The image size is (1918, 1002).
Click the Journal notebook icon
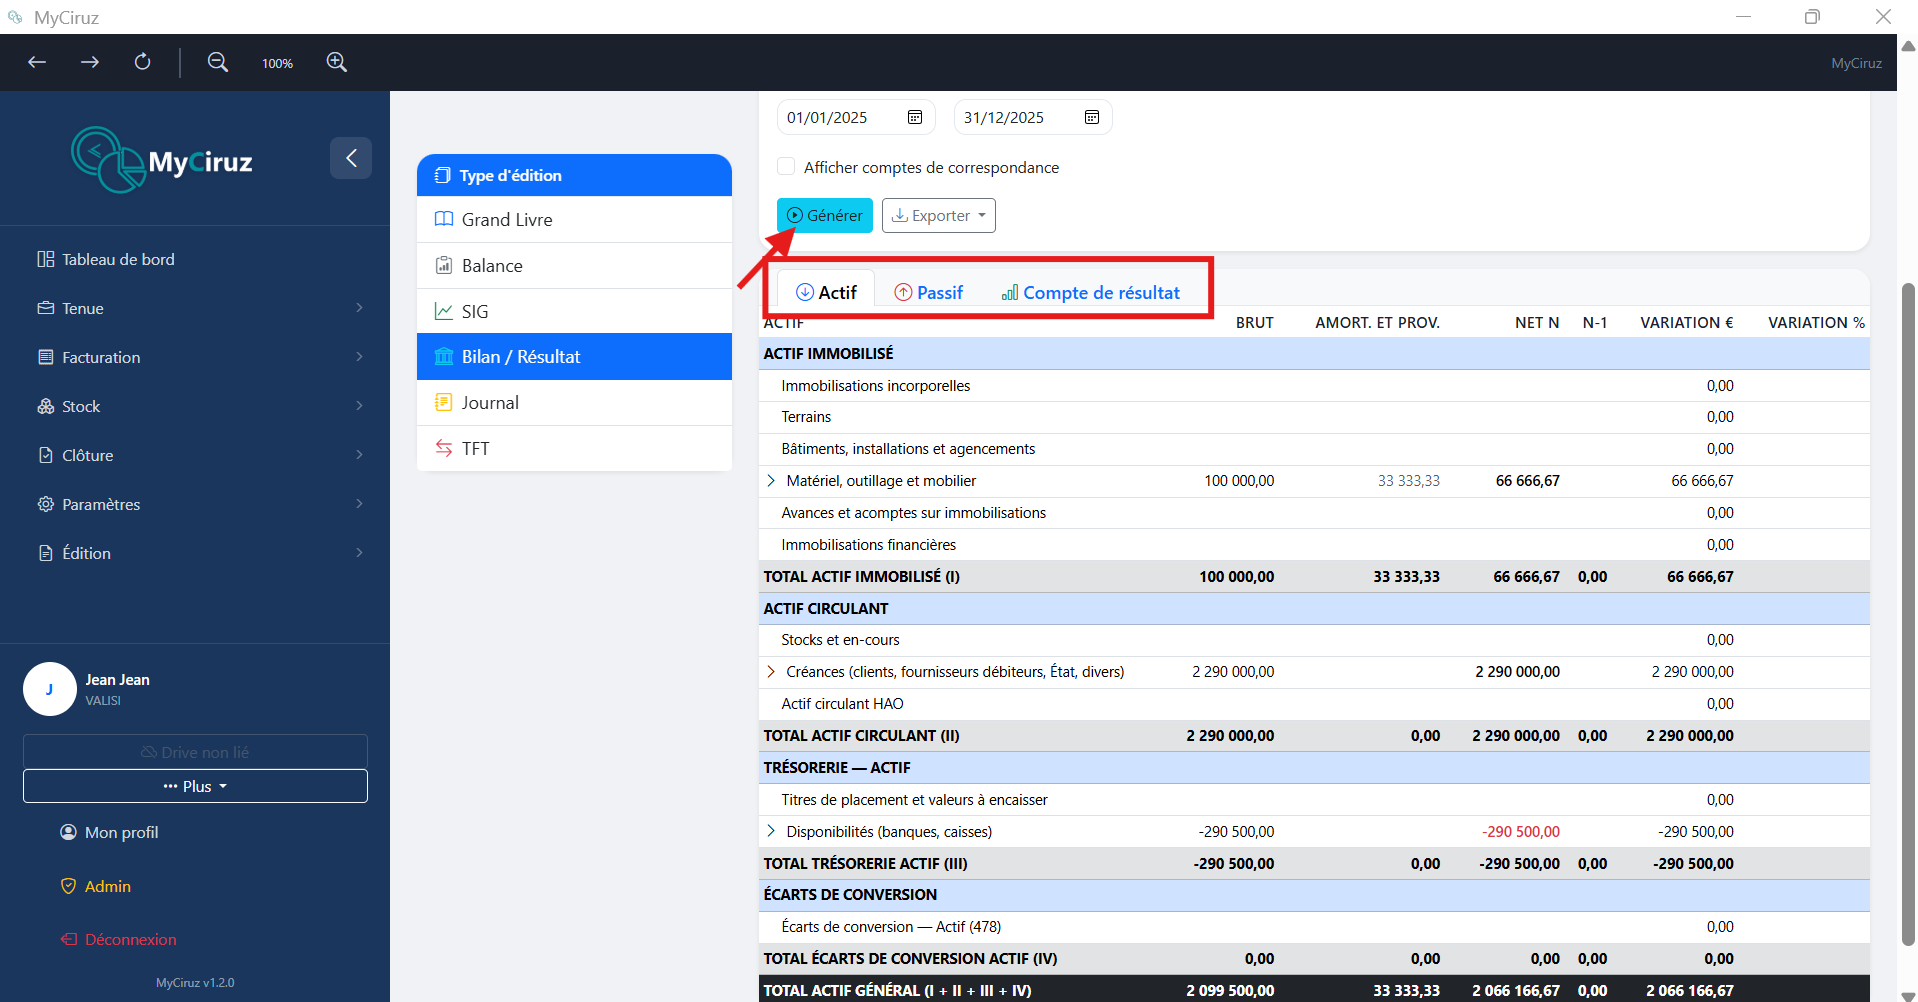tap(444, 402)
